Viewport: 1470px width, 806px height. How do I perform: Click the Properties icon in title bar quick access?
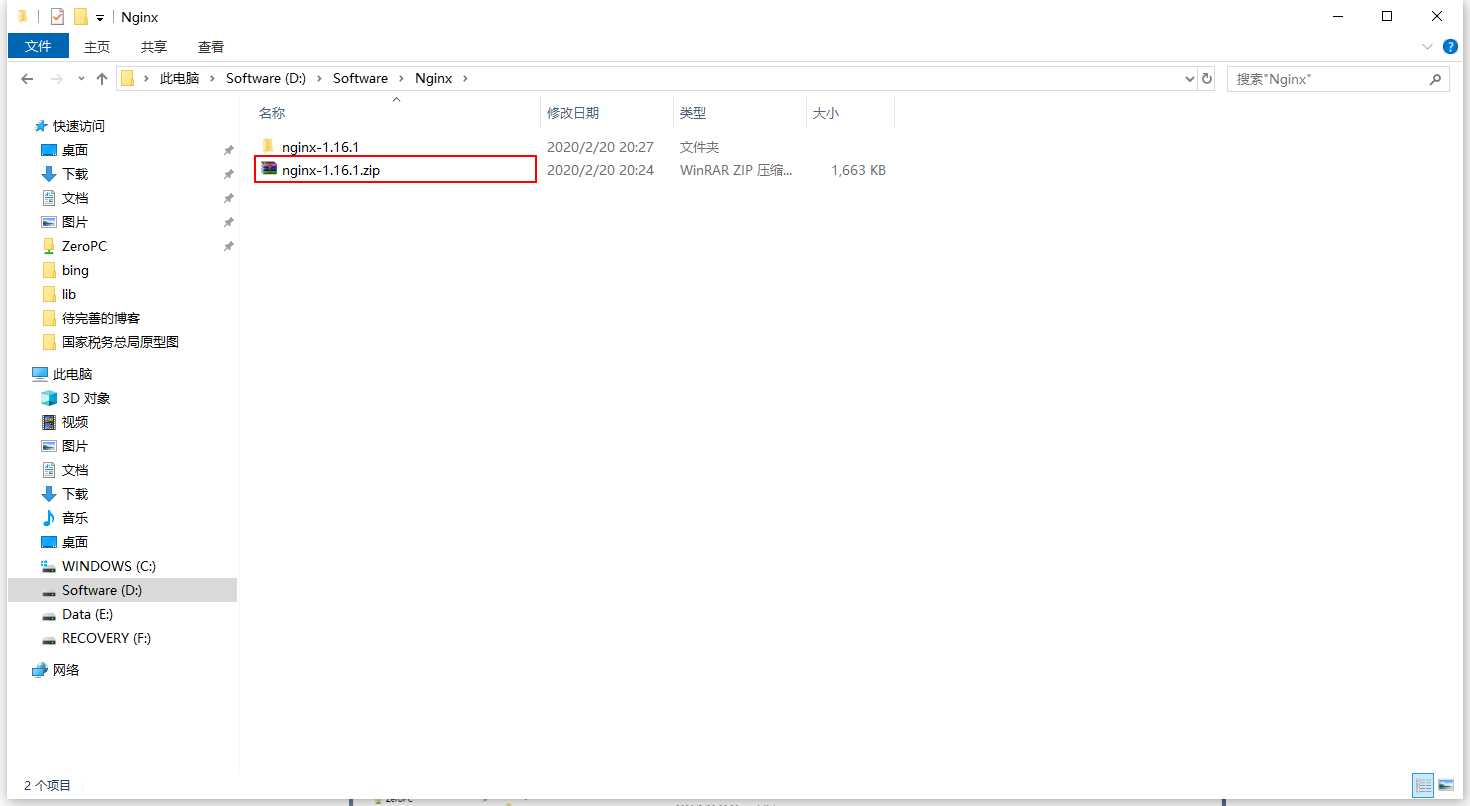(x=57, y=17)
